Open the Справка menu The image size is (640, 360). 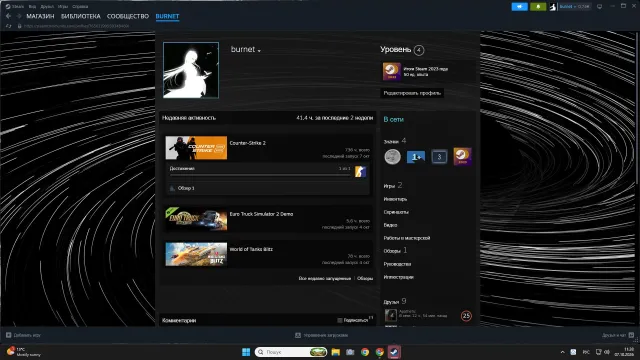pos(80,7)
